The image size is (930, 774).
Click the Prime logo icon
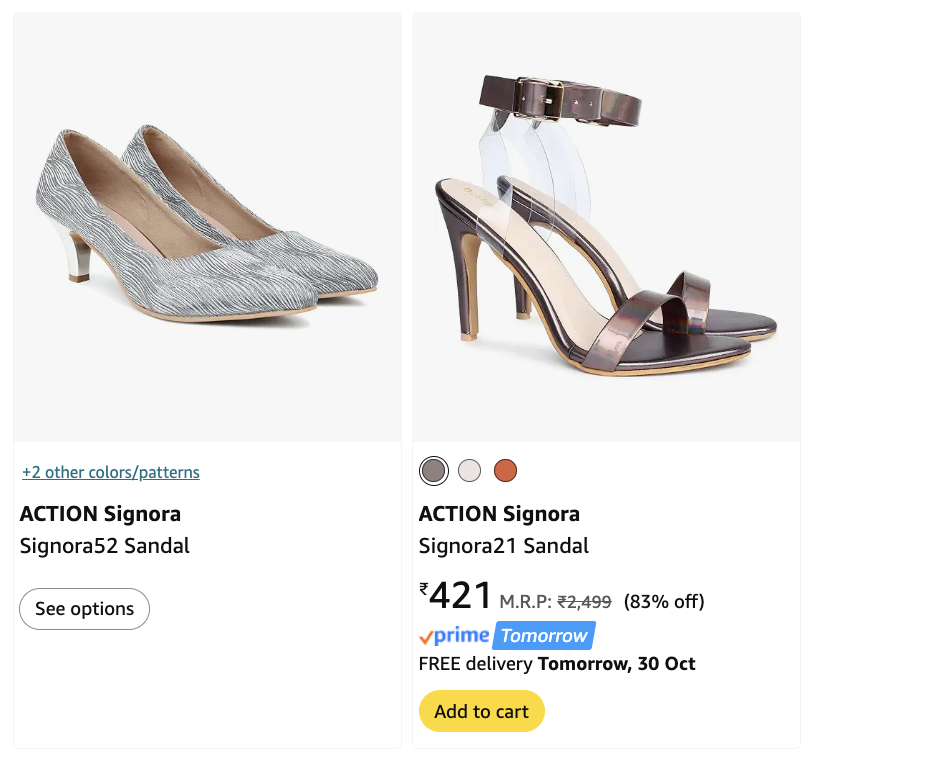coord(454,636)
